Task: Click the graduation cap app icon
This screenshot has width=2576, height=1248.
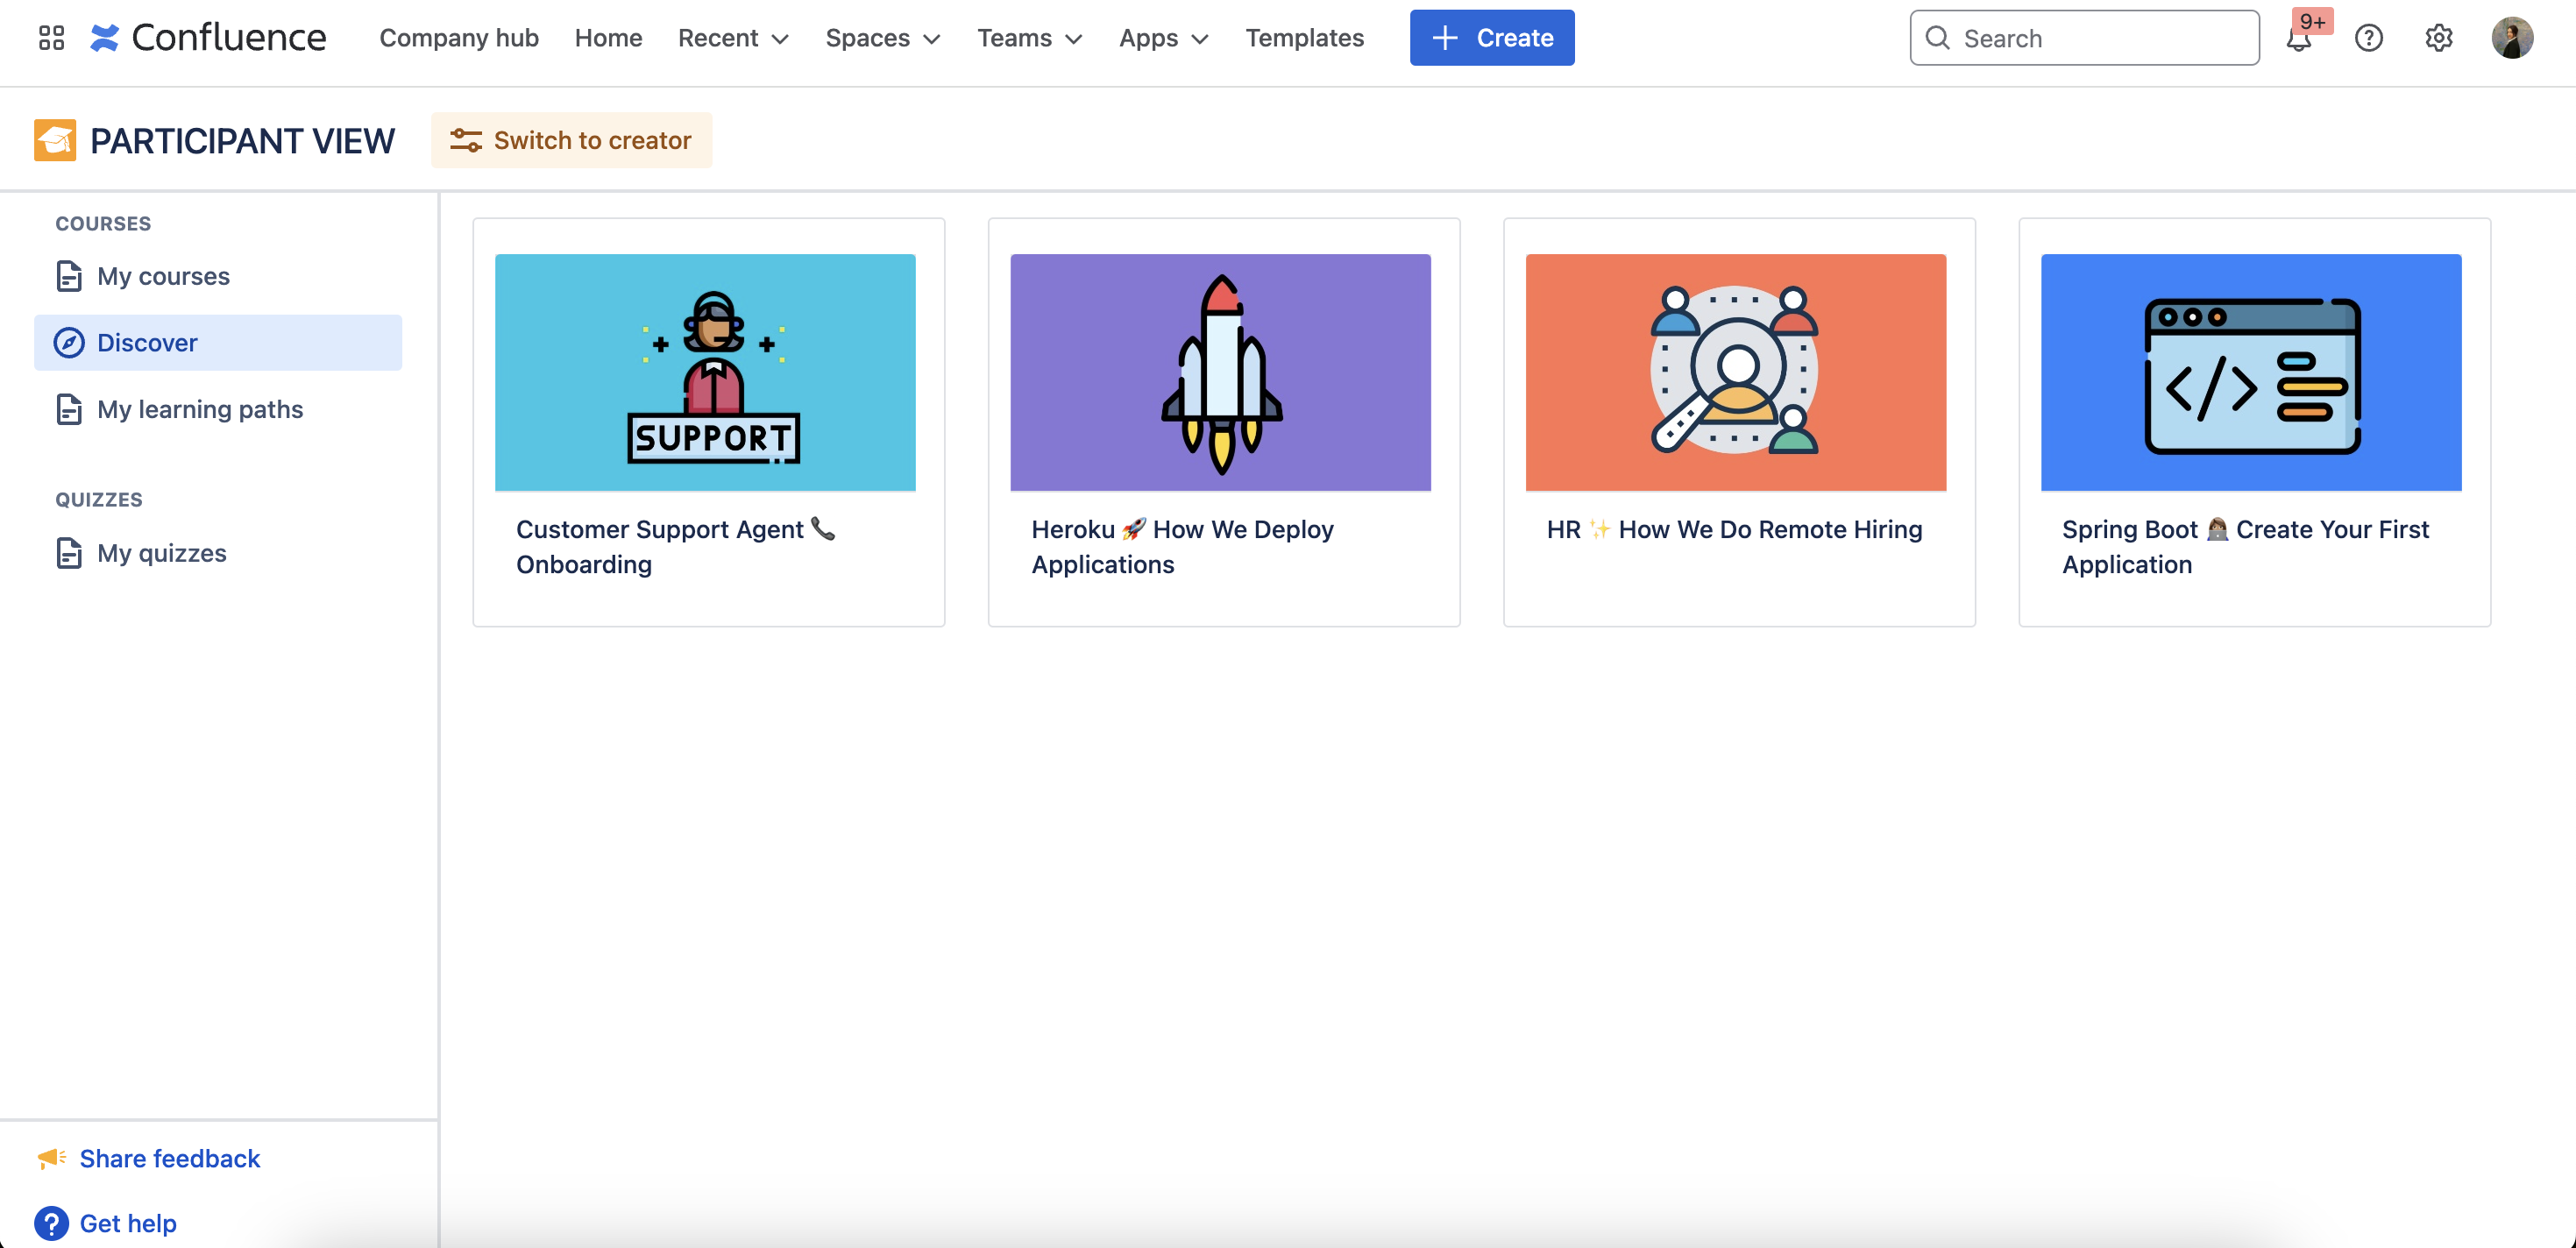Action: [x=55, y=140]
